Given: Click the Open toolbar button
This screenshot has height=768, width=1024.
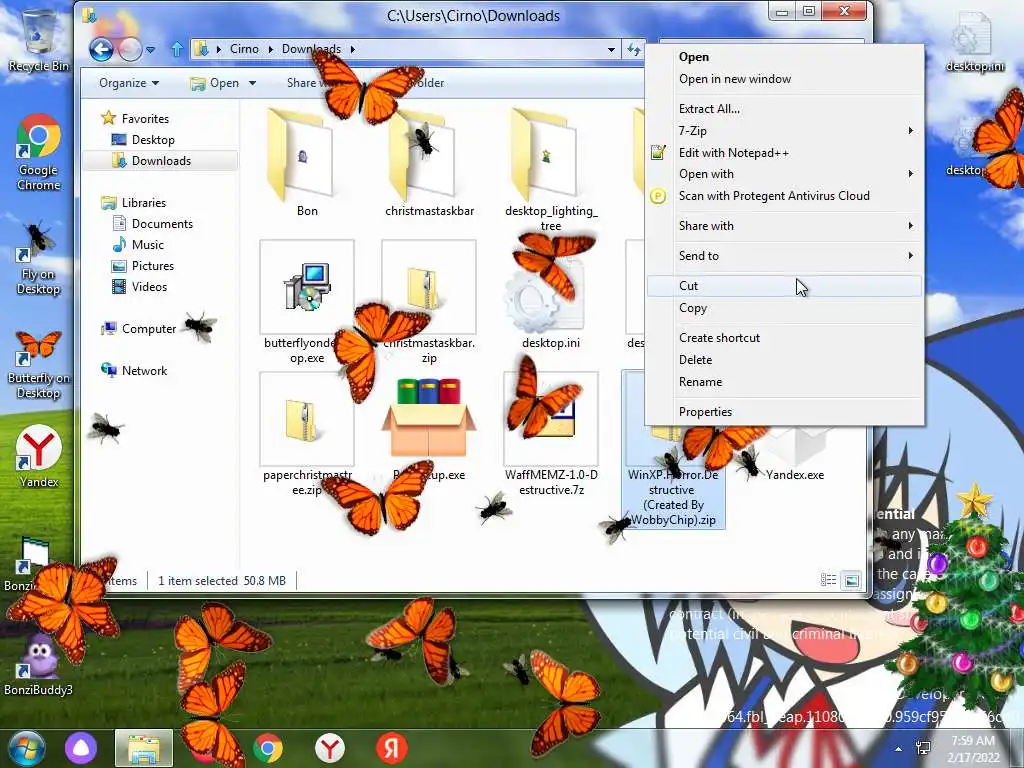Looking at the screenshot, I should coord(216,83).
